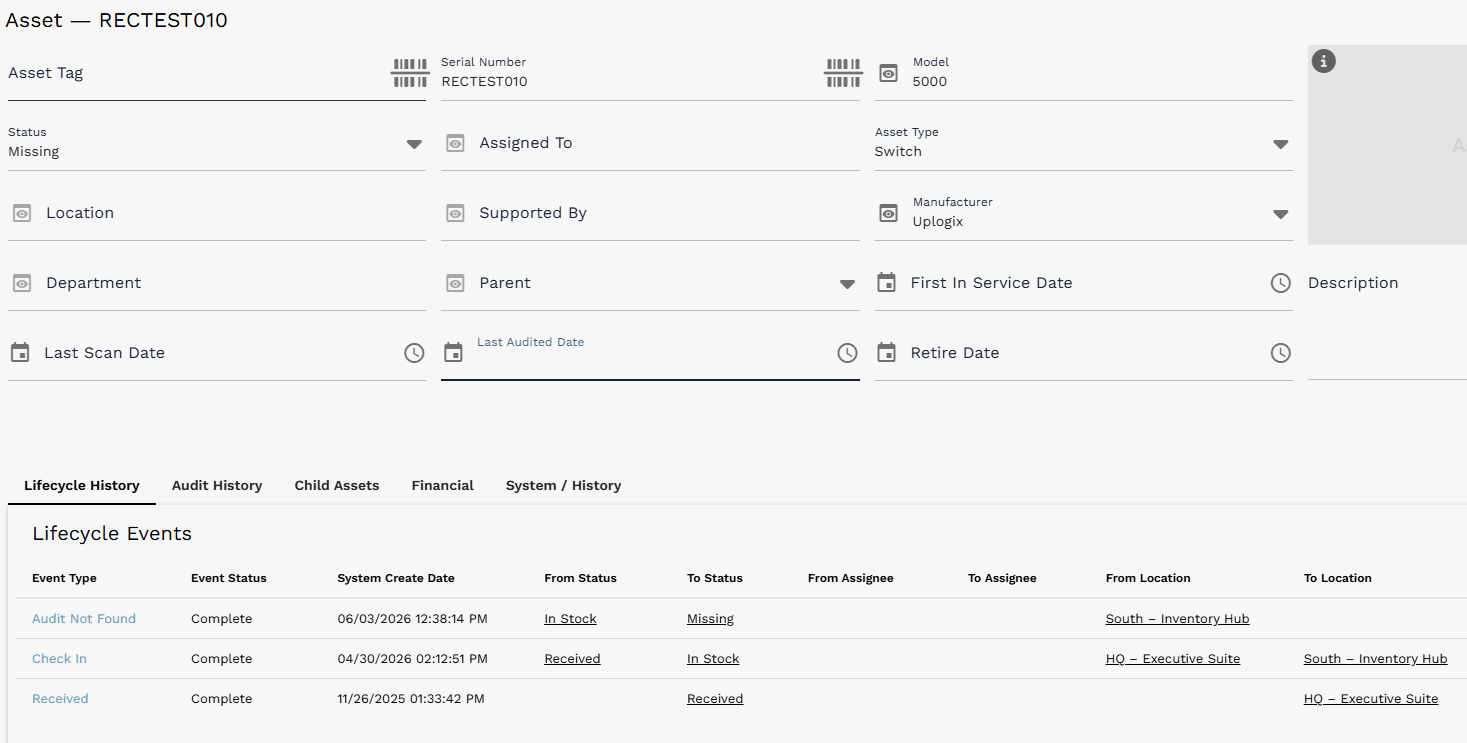Click the Serial Number barcode scan icon
This screenshot has height=743, width=1467.
coord(843,73)
